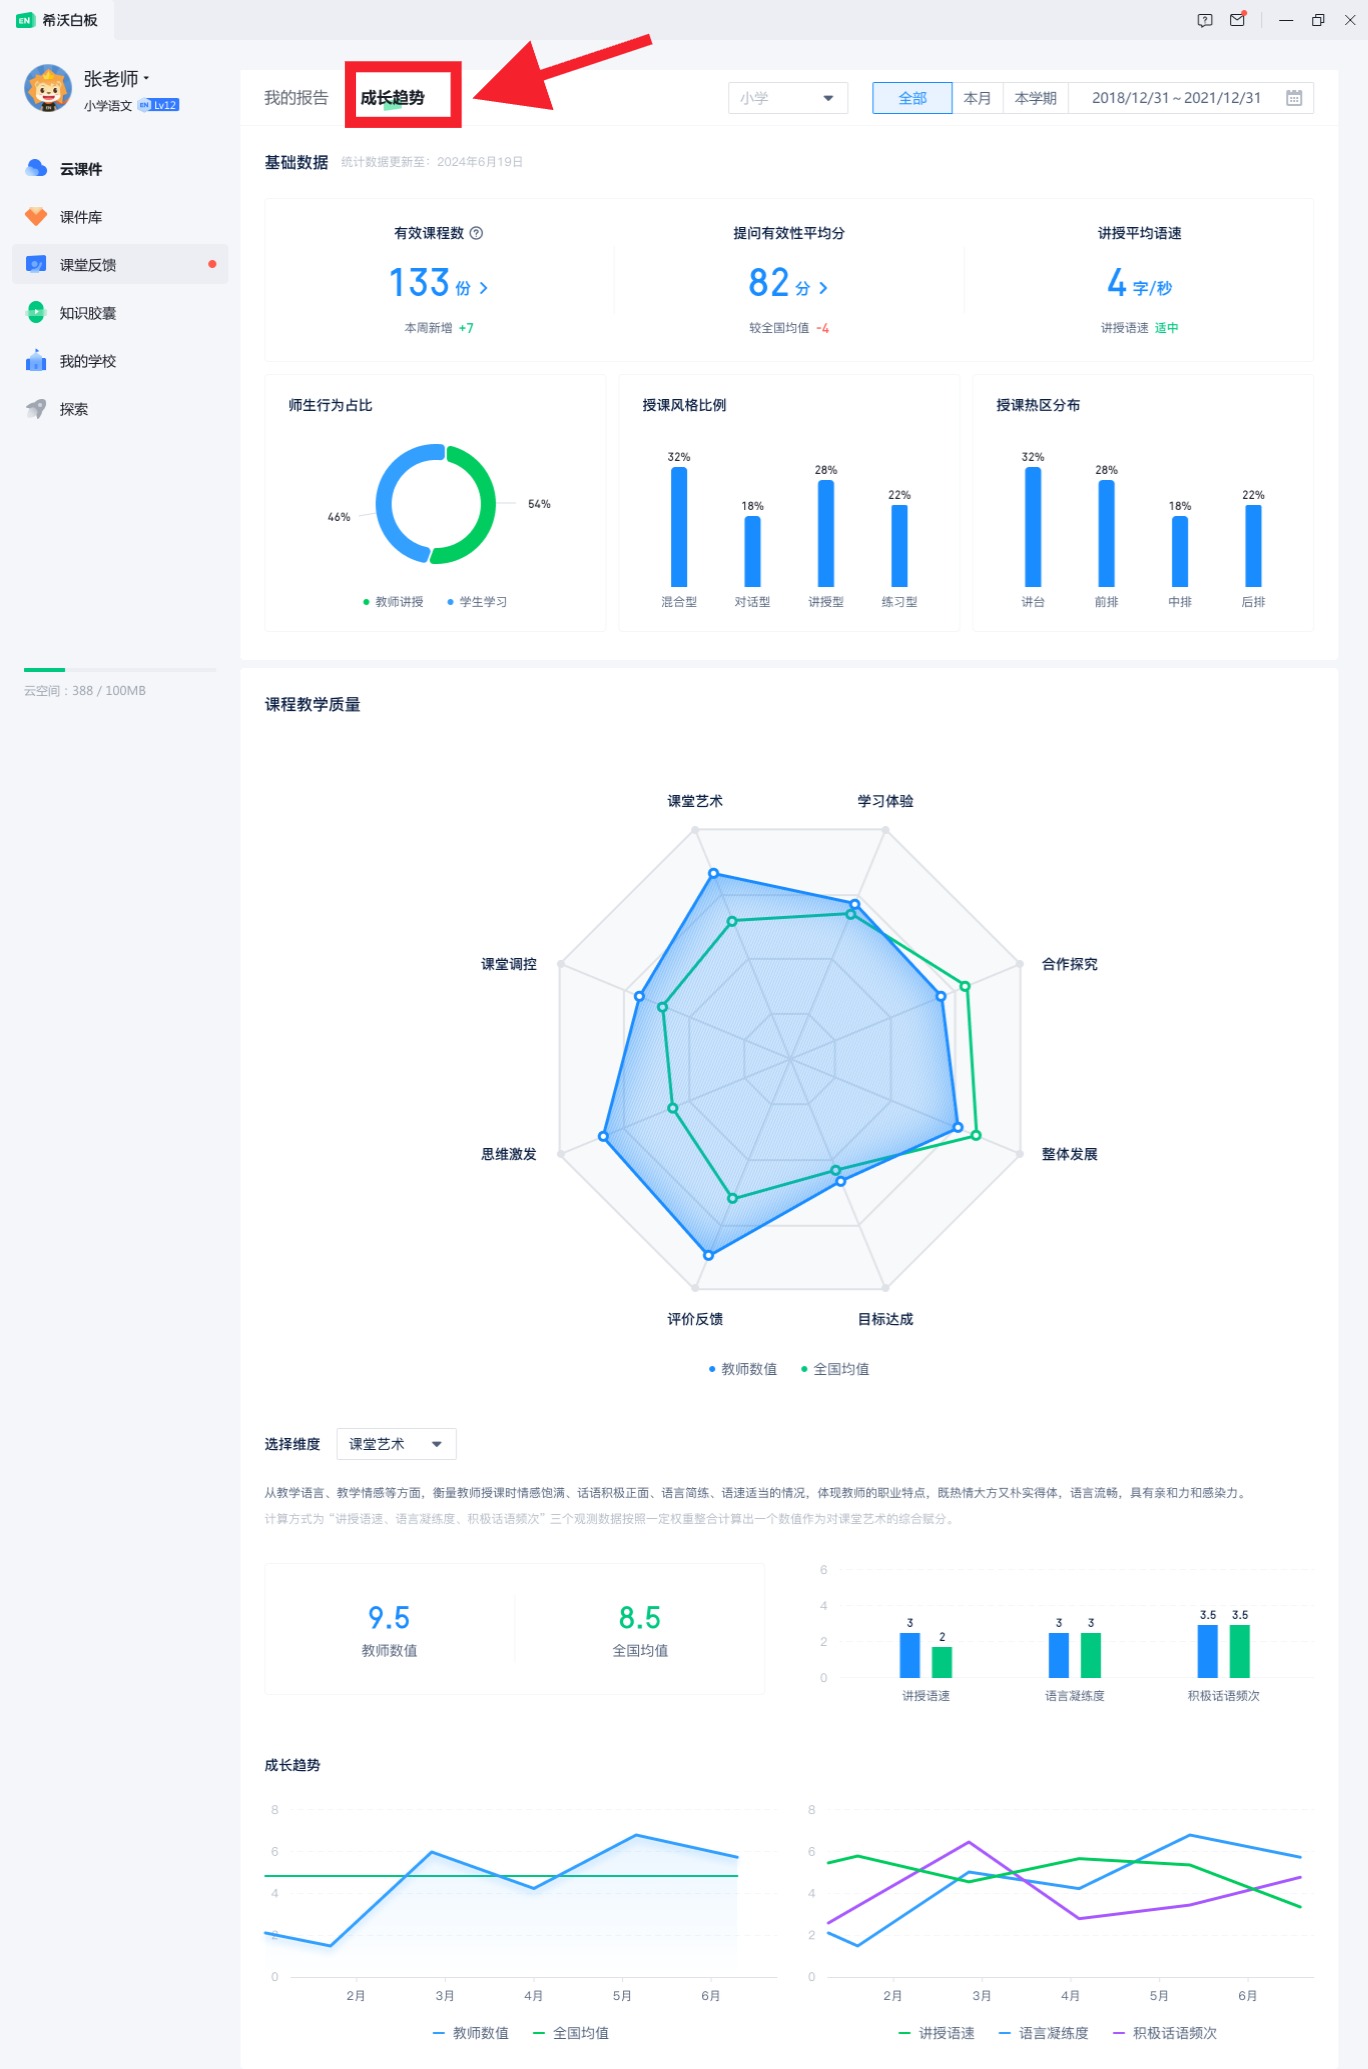Image resolution: width=1368 pixels, height=2069 pixels.
Task: Open the 课堂艺术 dimension dropdown
Action: tap(396, 1444)
